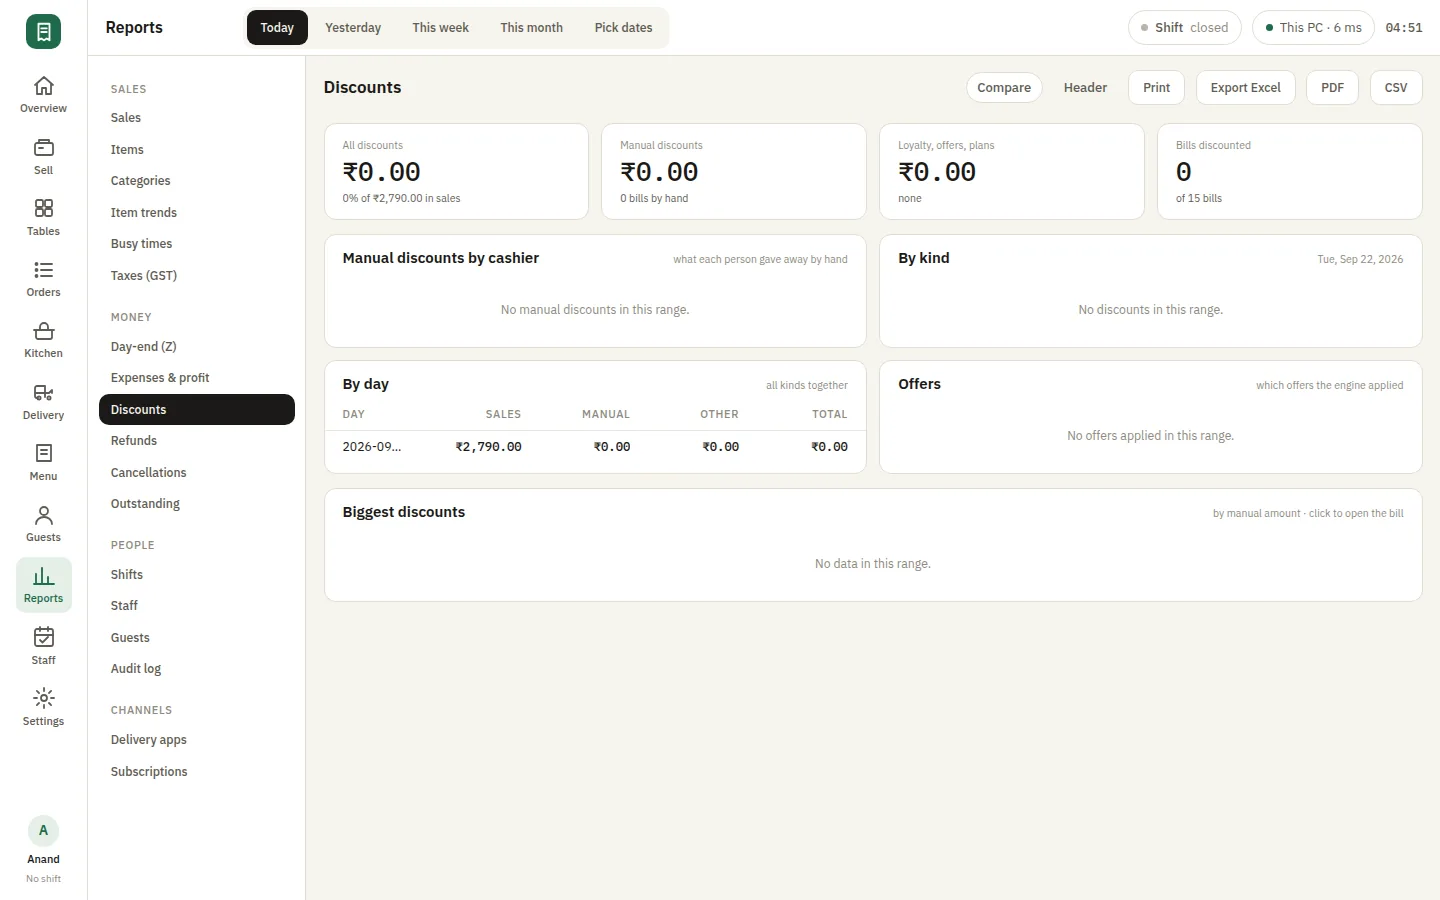
Task: Select the This month tab
Action: tap(531, 28)
